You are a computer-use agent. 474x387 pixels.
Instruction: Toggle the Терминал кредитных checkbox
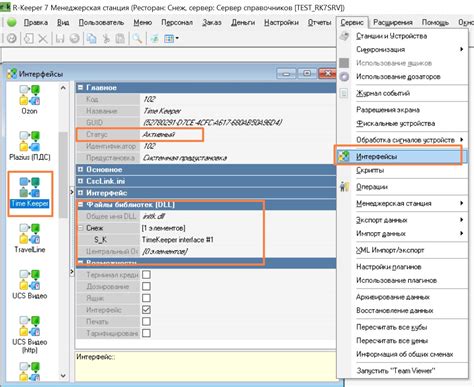[x=146, y=275]
